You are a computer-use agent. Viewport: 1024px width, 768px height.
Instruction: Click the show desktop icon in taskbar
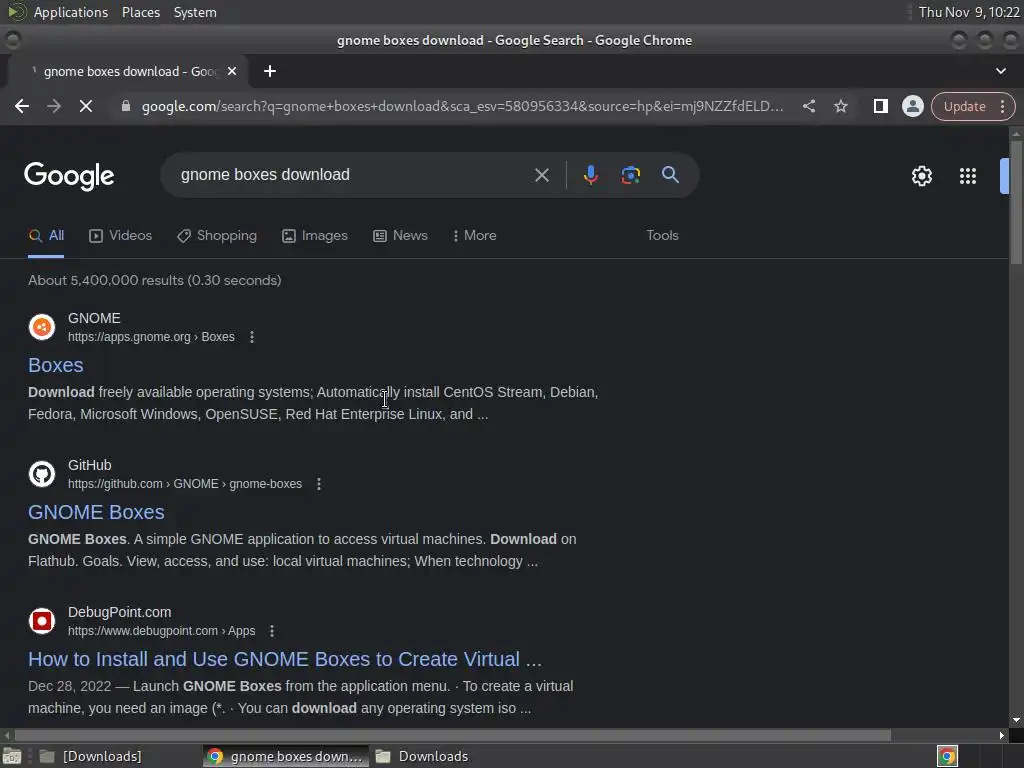(x=12, y=757)
